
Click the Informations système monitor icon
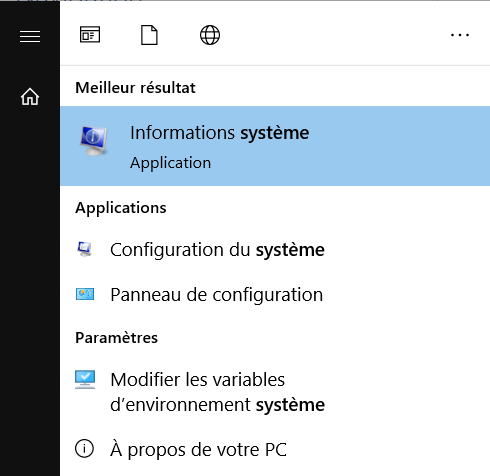(94, 141)
